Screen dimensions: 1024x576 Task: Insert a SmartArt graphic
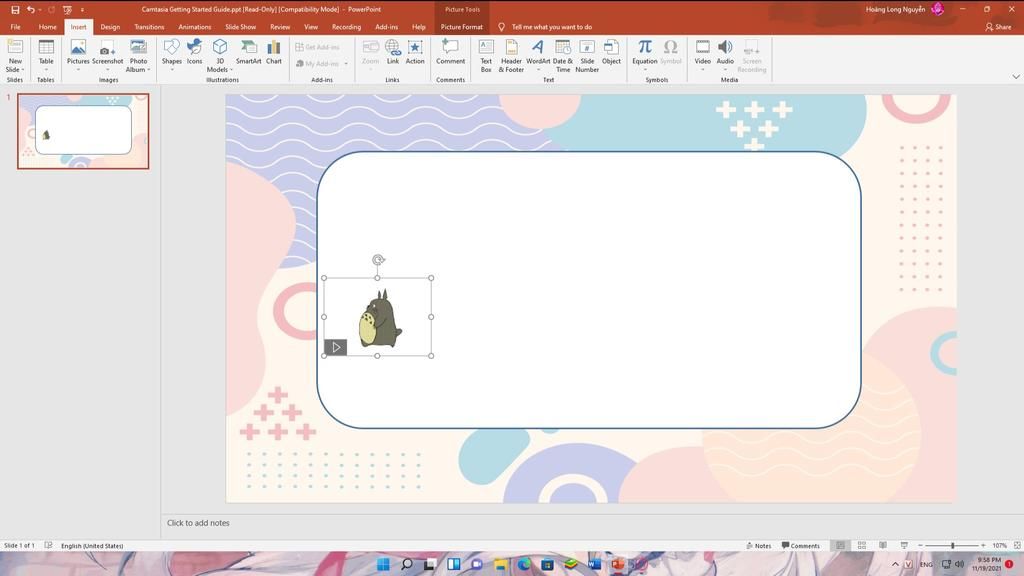click(x=248, y=52)
